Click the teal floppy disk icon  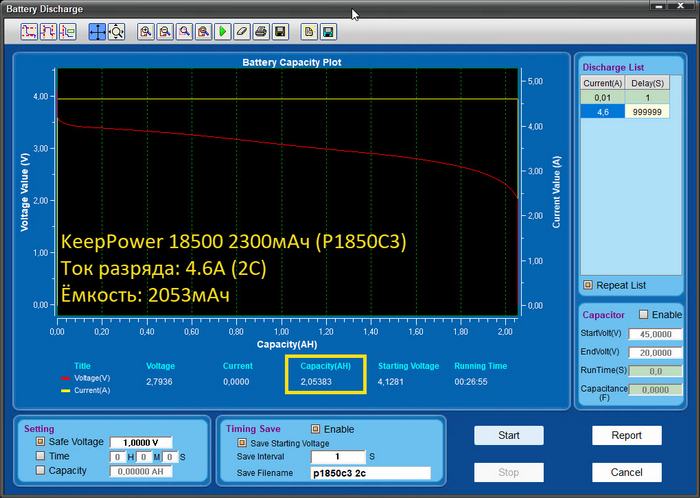tap(327, 32)
